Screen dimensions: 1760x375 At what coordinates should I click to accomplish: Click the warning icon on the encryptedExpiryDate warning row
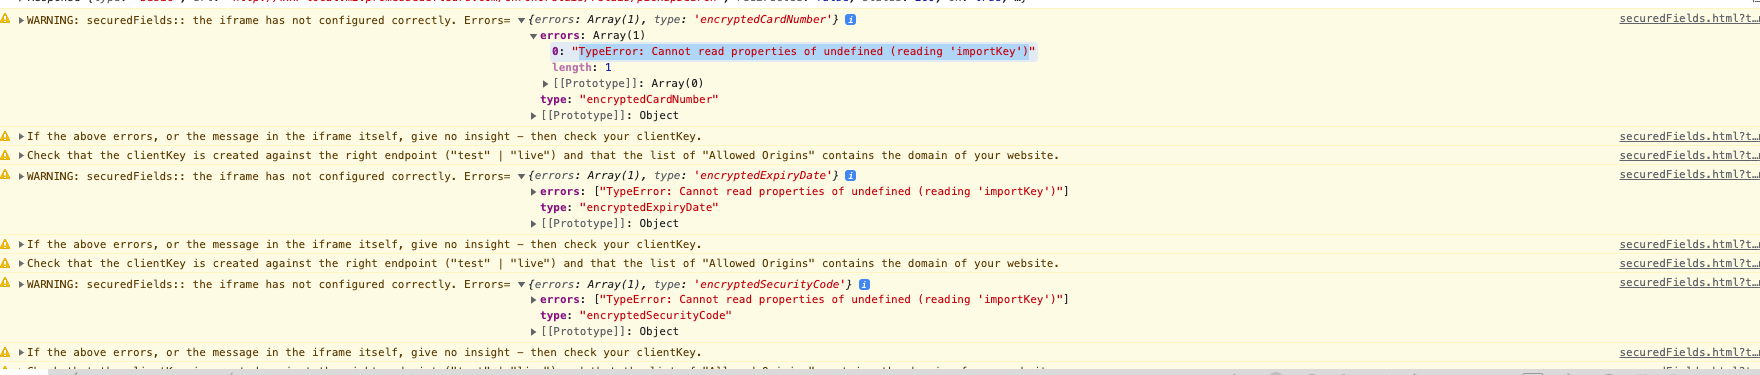[6, 175]
